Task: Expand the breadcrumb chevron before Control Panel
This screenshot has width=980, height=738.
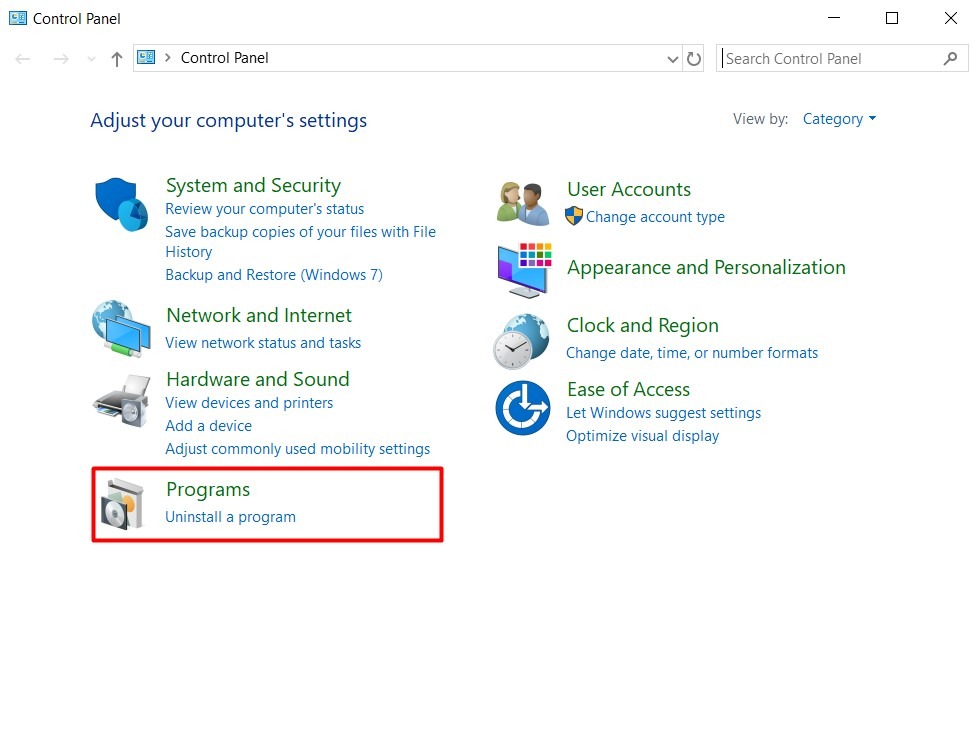Action: point(168,58)
